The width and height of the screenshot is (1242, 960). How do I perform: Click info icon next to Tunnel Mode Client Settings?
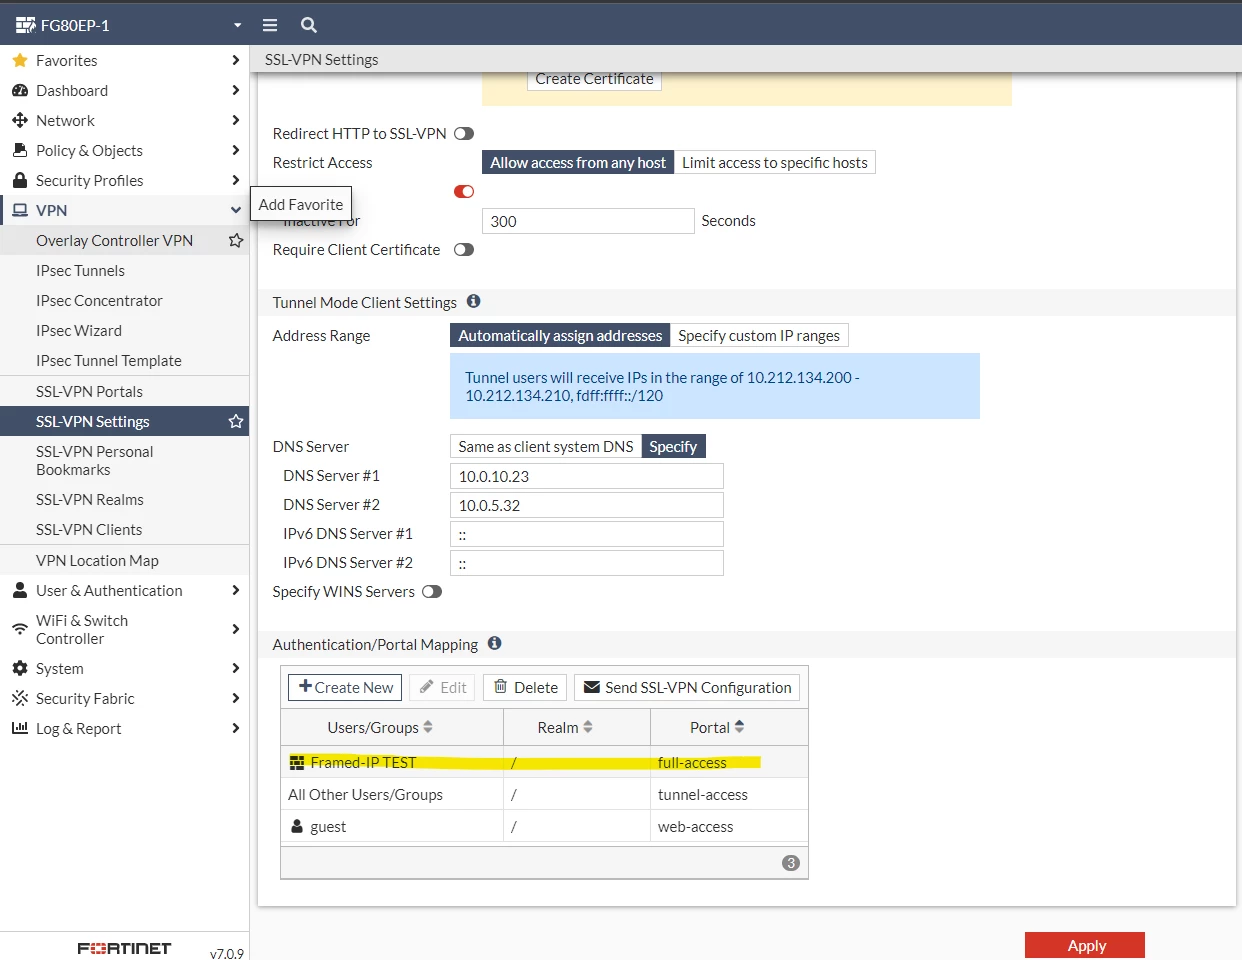click(474, 301)
